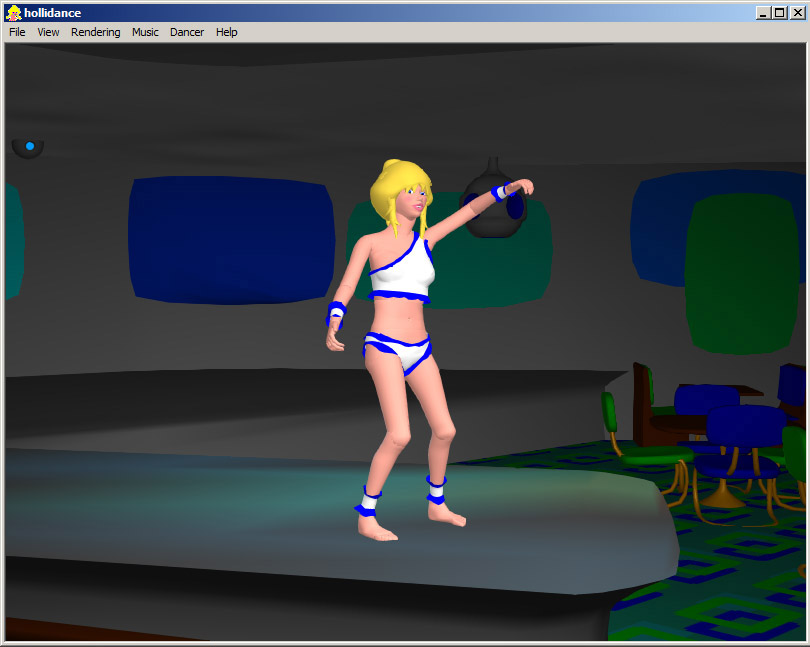Minimize the hollidance window
Screen dimensions: 810x647
click(763, 12)
